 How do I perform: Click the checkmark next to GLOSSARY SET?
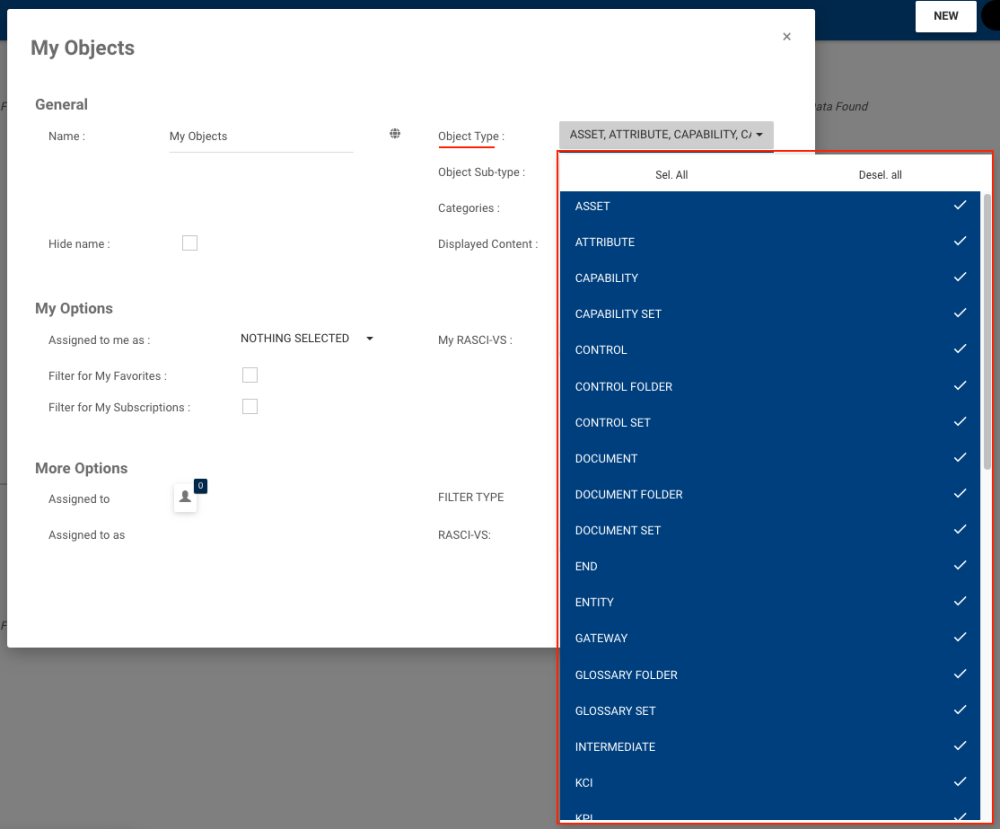(x=960, y=709)
